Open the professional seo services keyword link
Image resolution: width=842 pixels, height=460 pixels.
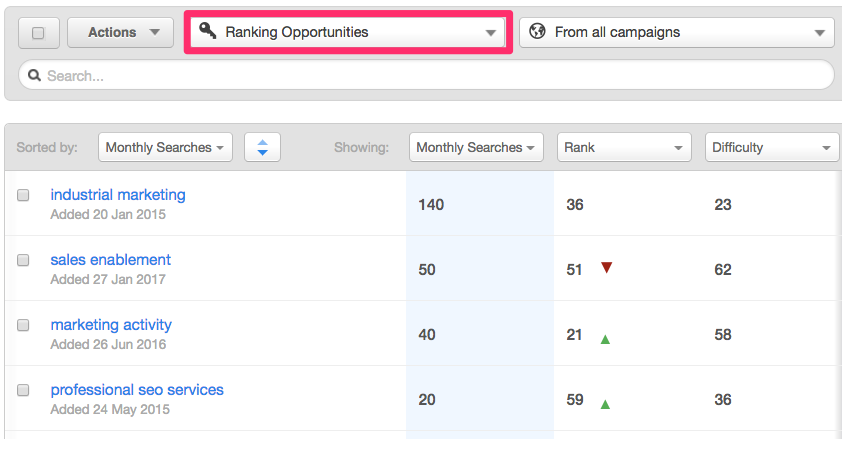[137, 389]
